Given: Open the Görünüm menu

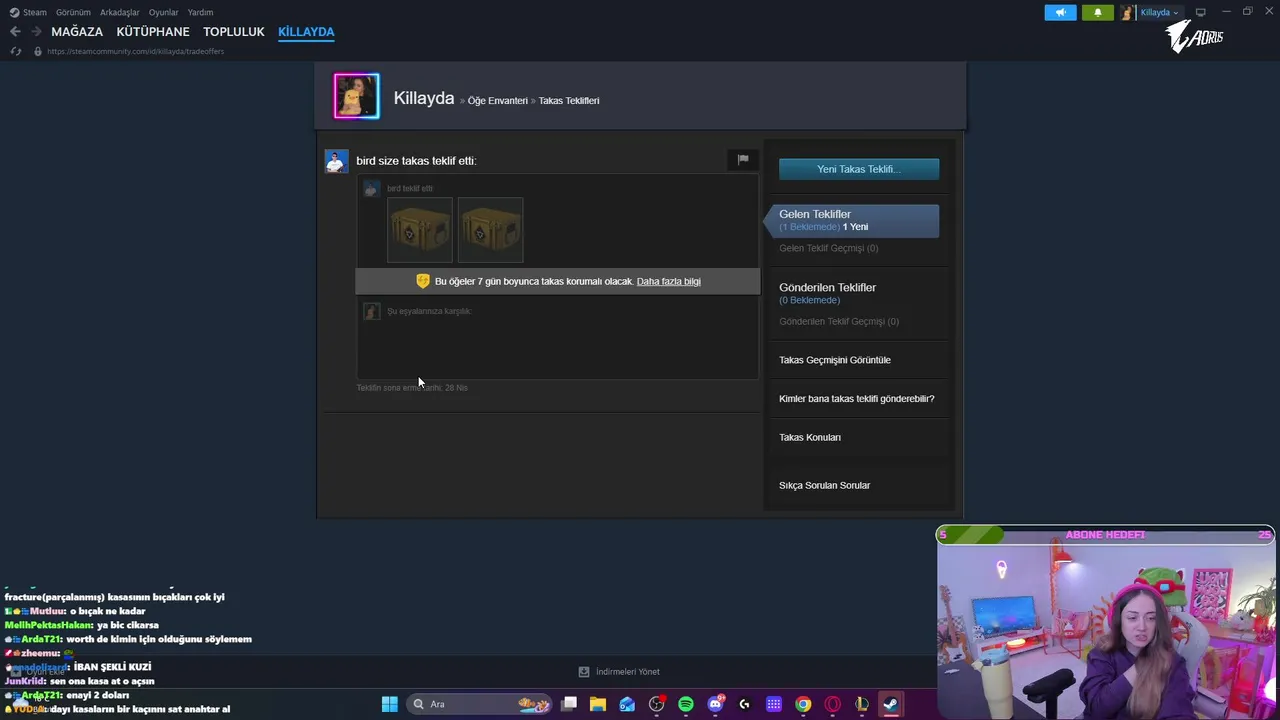Looking at the screenshot, I should [73, 12].
